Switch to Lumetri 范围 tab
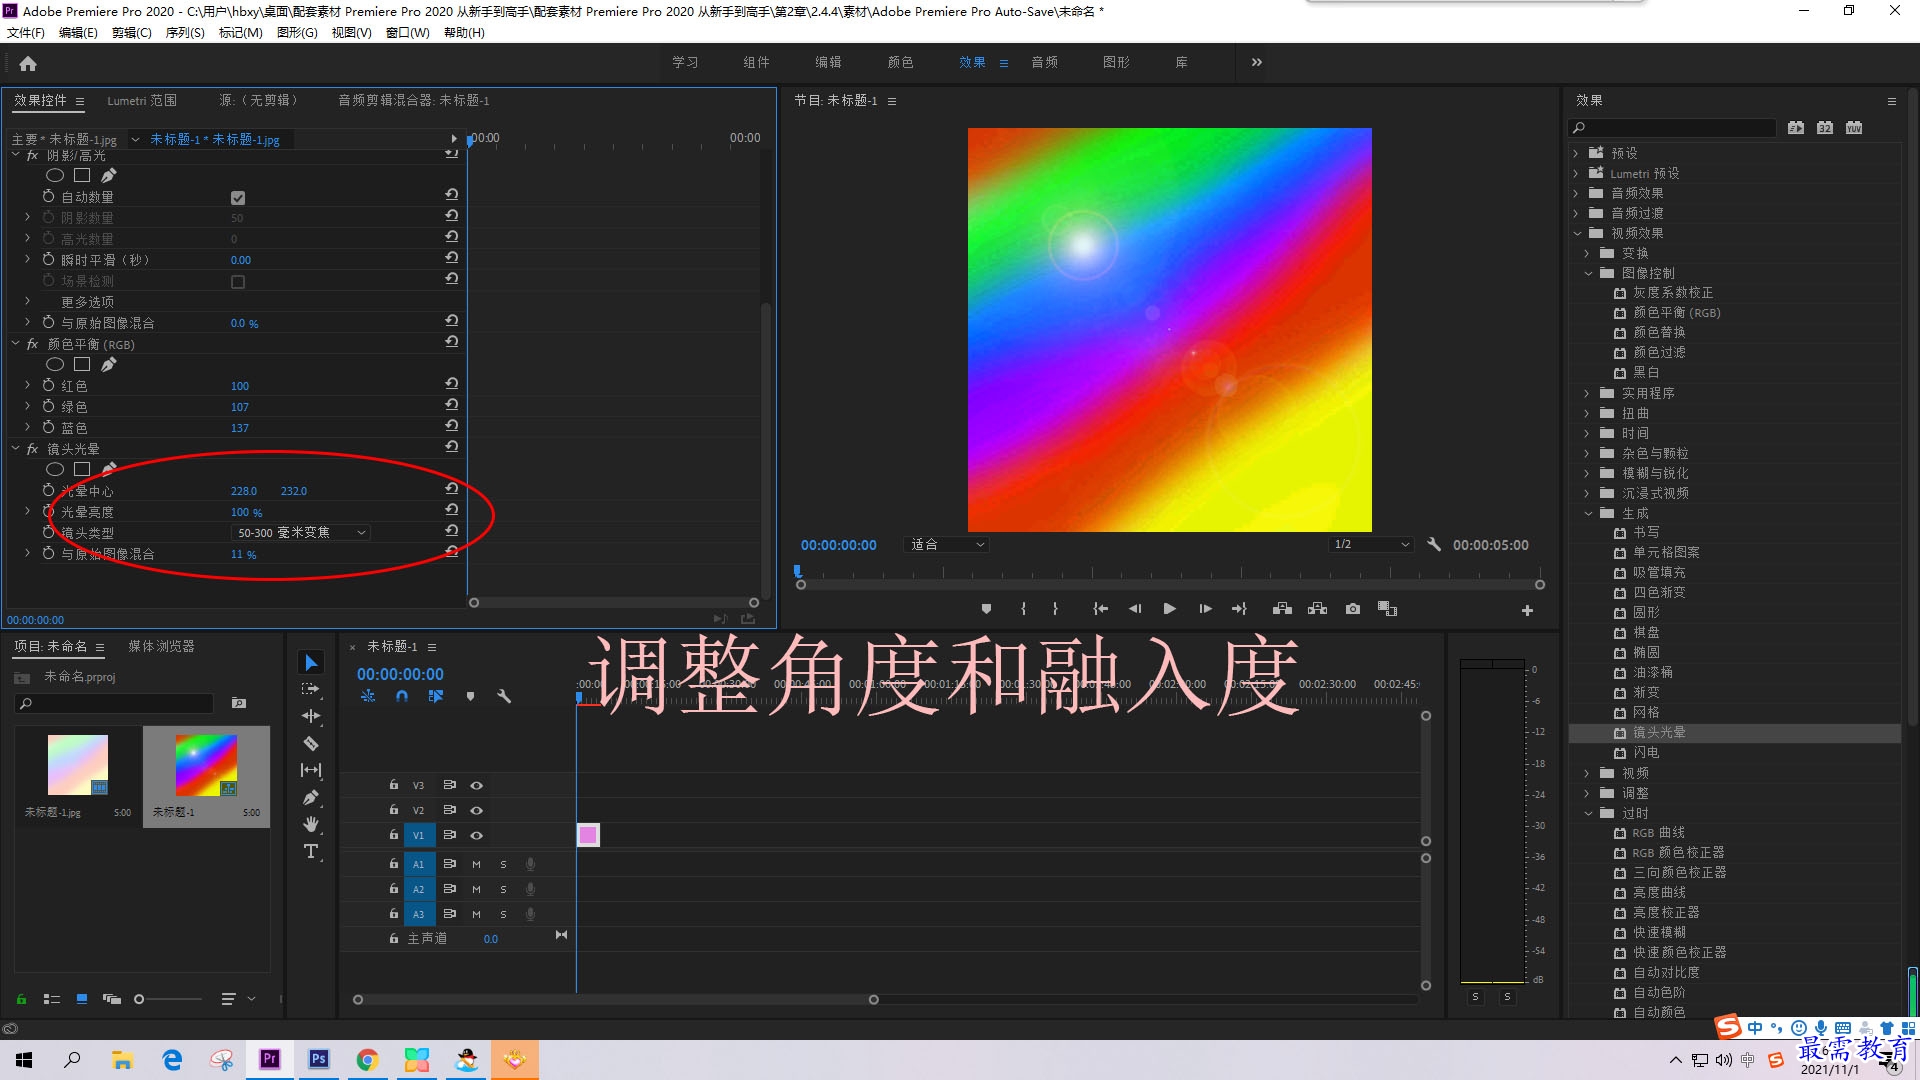The height and width of the screenshot is (1080, 1920). [x=142, y=100]
